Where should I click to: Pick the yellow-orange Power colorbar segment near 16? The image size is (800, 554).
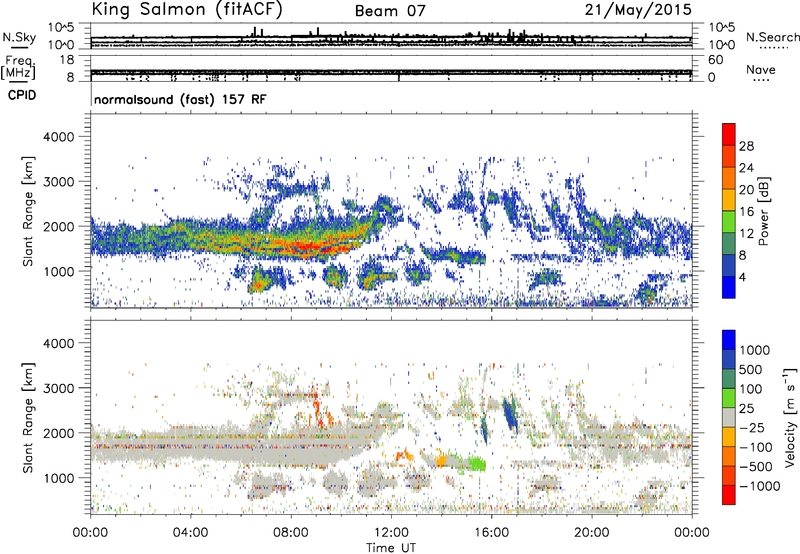point(729,200)
